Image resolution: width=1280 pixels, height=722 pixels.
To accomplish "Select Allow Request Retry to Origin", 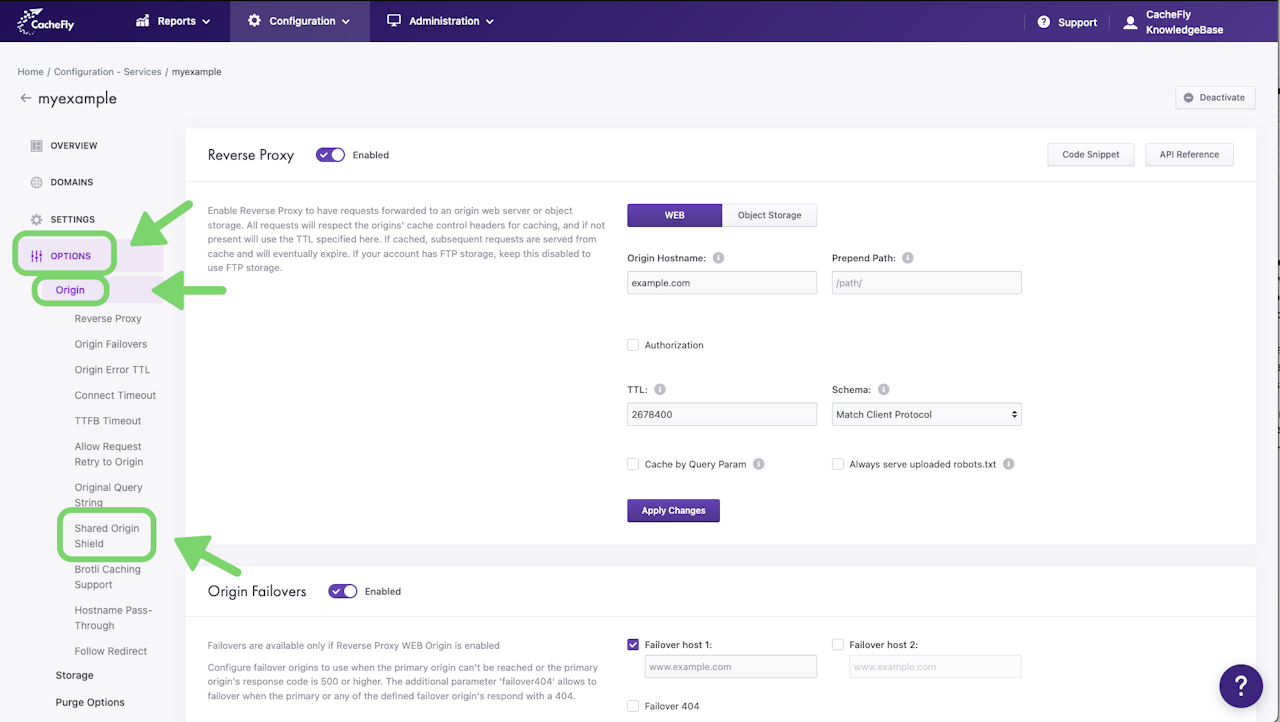I will tap(109, 454).
